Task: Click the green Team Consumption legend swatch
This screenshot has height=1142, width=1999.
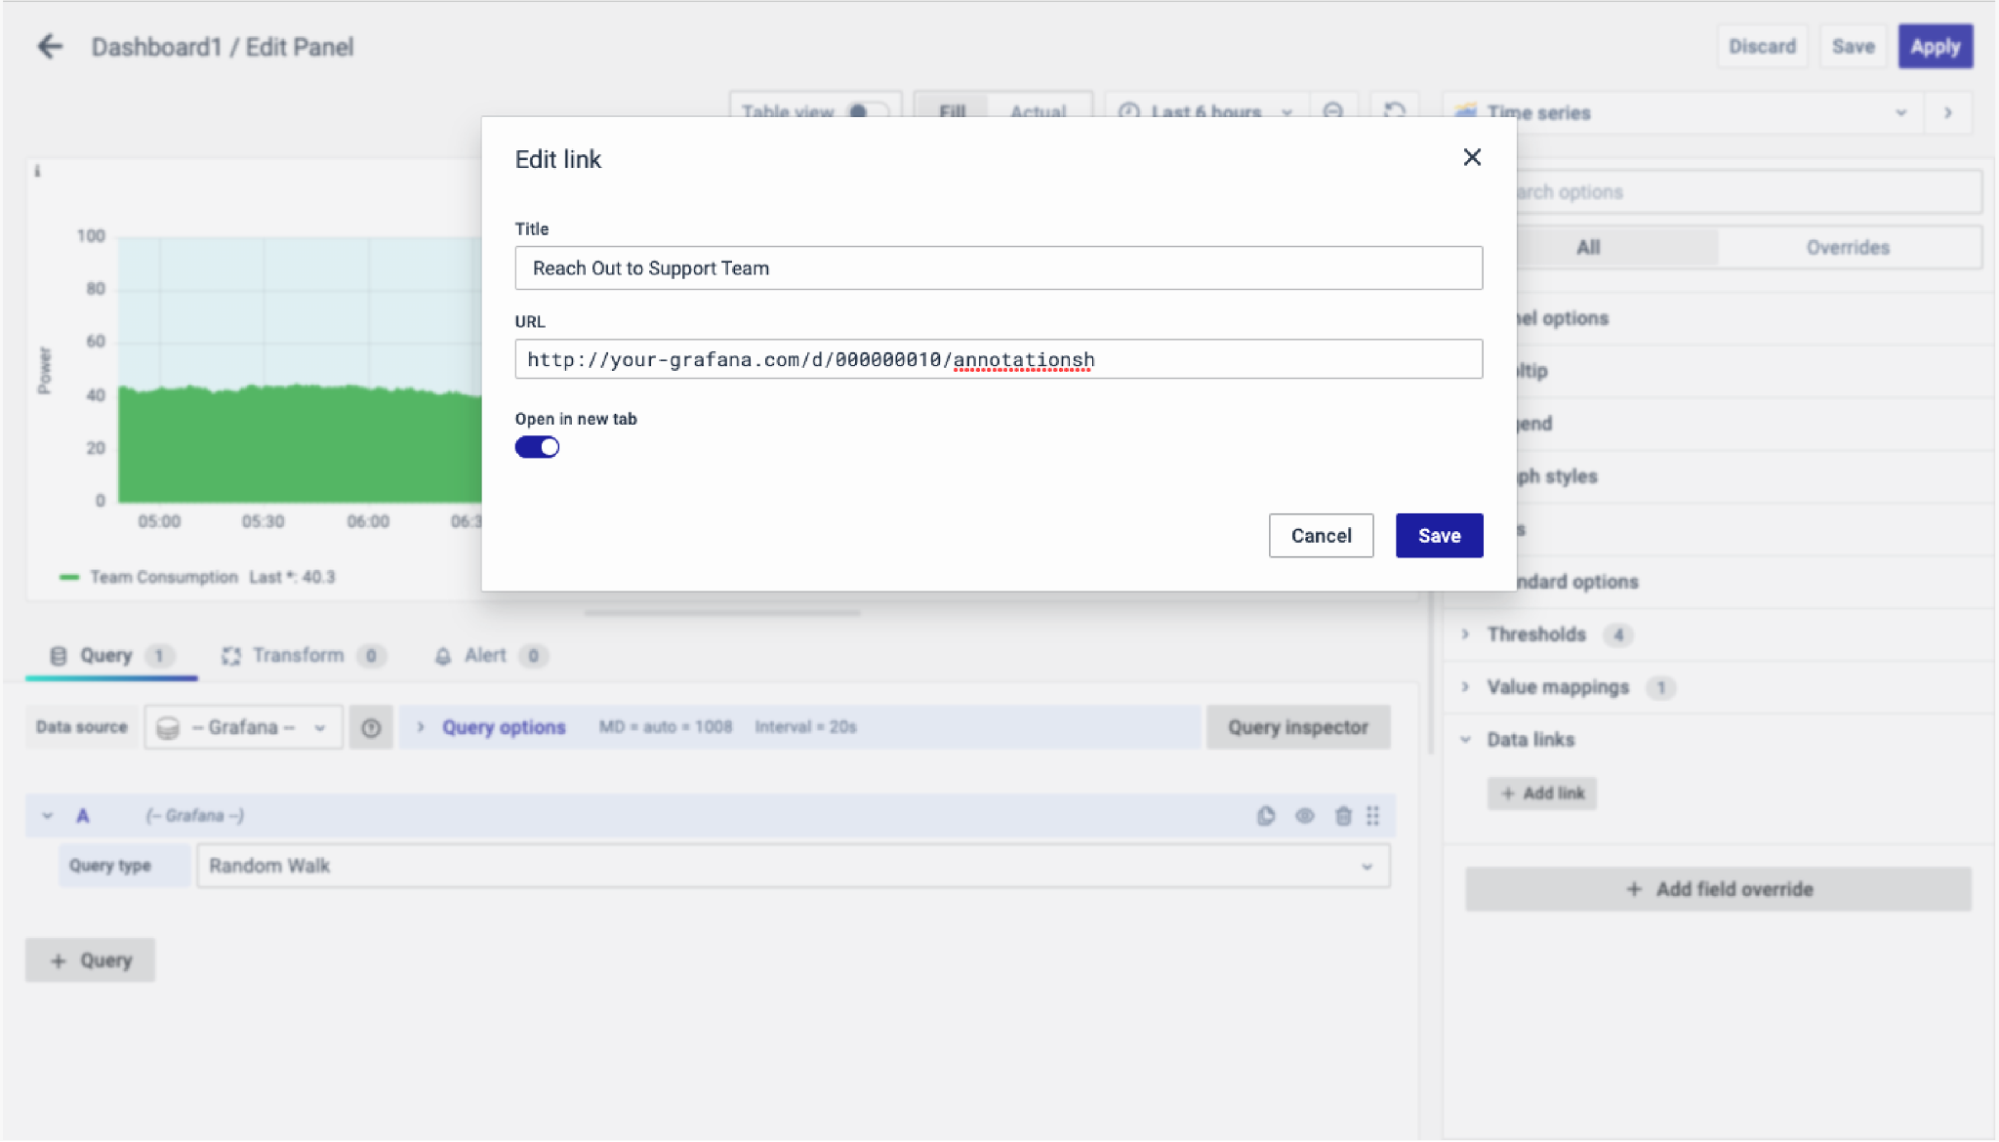Action: tap(69, 577)
